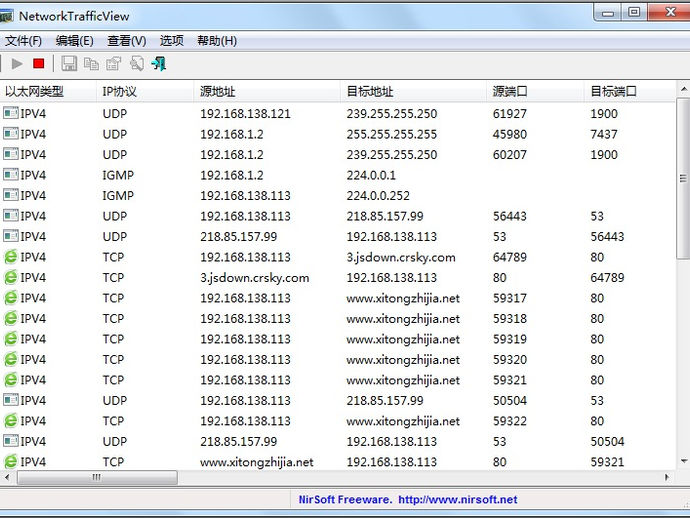The width and height of the screenshot is (690, 518).
Task: Click the copy selected items toolbar icon
Action: coord(91,64)
